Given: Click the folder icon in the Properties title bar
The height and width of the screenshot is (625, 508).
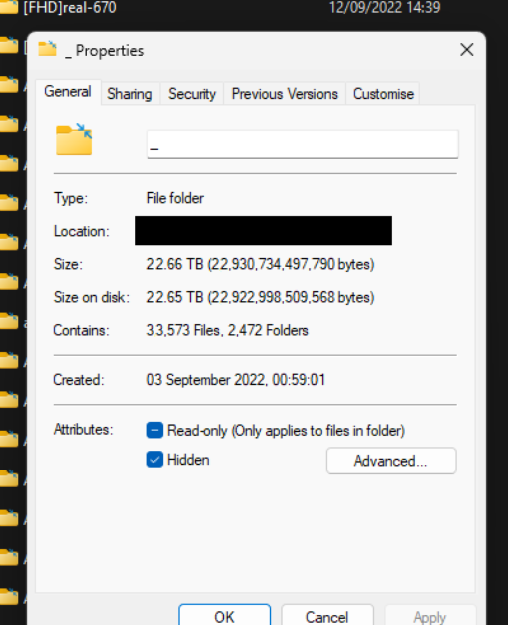Looking at the screenshot, I should 47,49.
